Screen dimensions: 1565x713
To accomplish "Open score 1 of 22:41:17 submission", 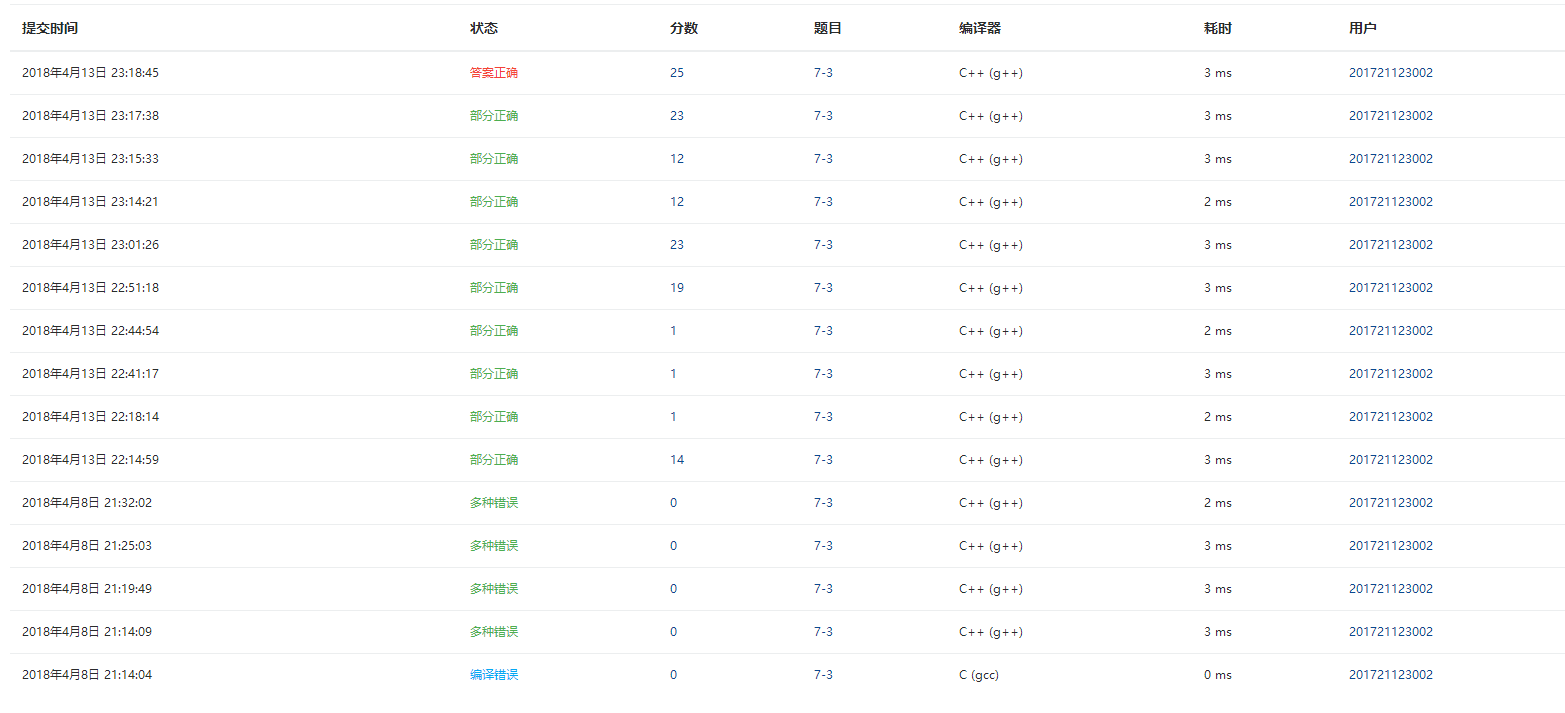I will coord(673,374).
